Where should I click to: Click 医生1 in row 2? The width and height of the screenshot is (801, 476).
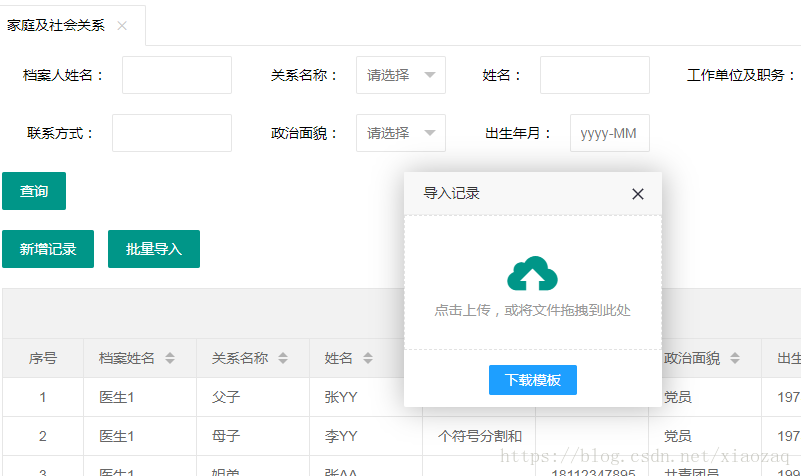pyautogui.click(x=116, y=436)
